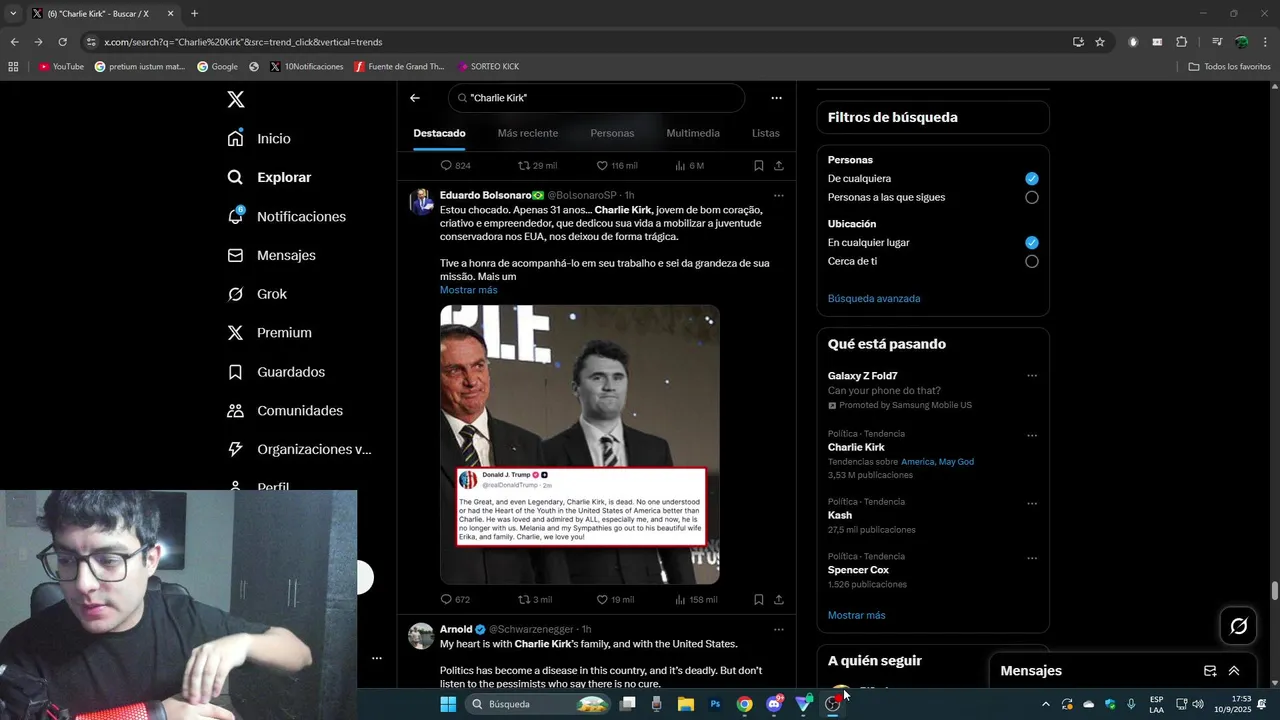
Task: Open Inicio home page
Action: tap(259, 138)
